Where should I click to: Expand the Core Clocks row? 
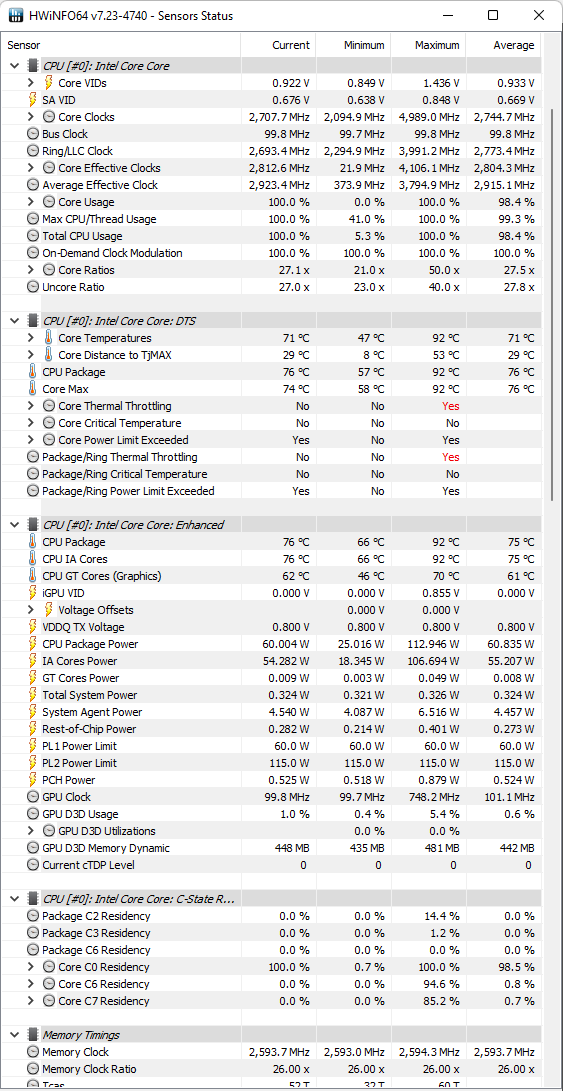[30, 117]
